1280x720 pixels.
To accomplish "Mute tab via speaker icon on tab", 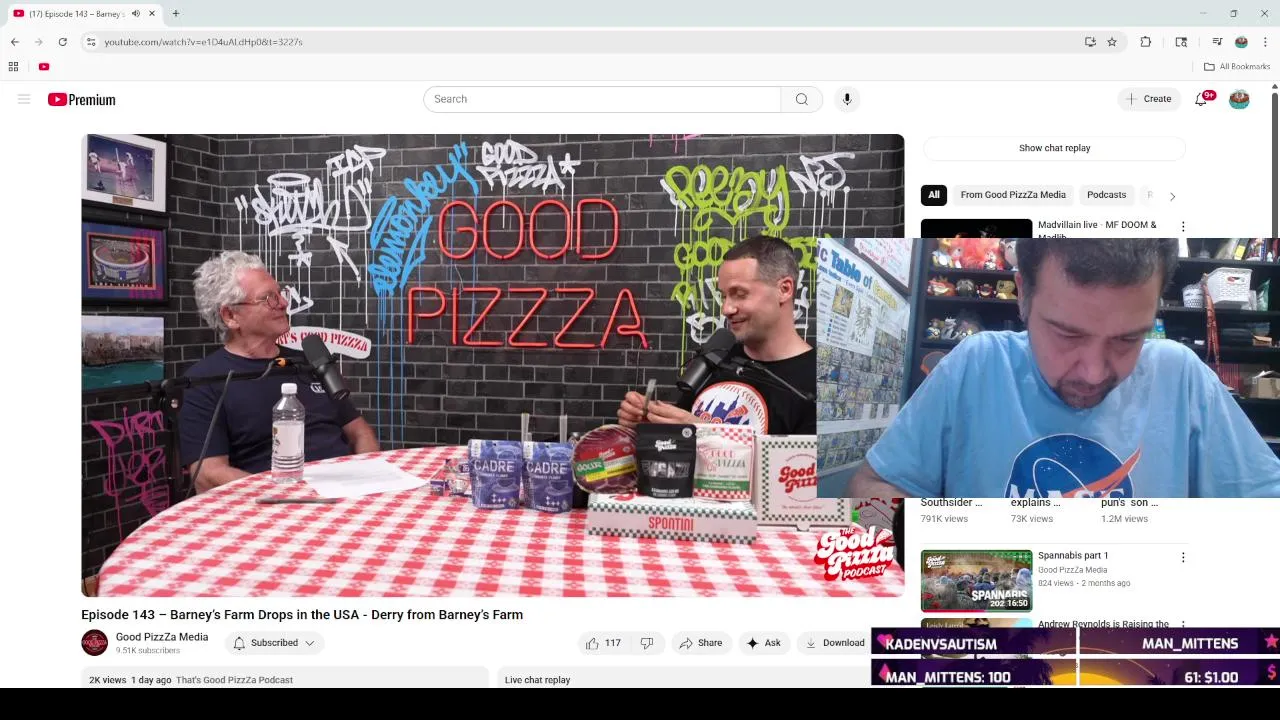I will pos(136,13).
